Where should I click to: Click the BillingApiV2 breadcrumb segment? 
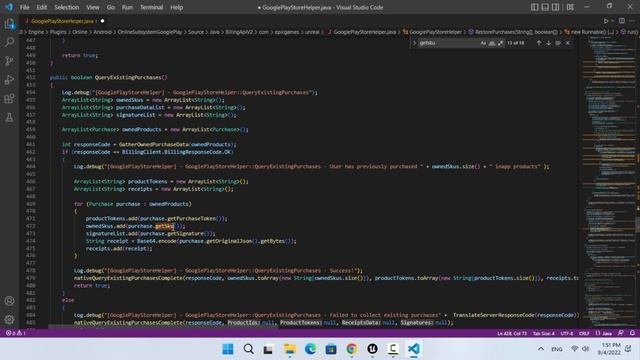pyautogui.click(x=239, y=32)
